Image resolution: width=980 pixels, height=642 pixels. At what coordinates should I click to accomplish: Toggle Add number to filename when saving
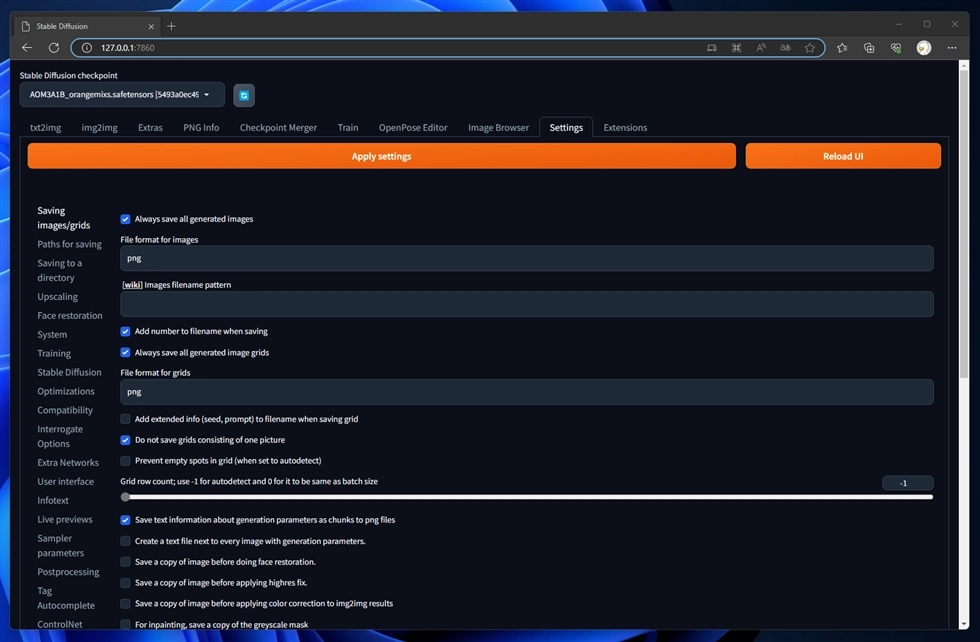coord(125,331)
